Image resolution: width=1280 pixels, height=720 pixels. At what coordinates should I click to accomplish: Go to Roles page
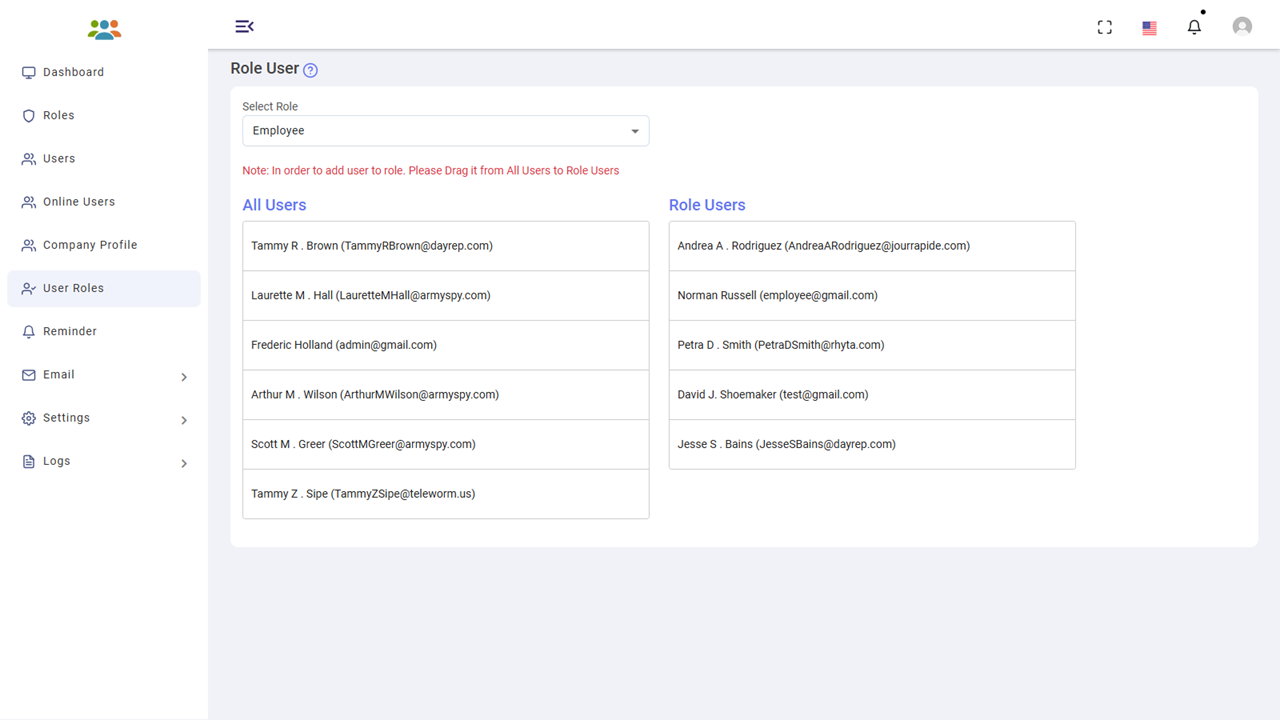[59, 116]
